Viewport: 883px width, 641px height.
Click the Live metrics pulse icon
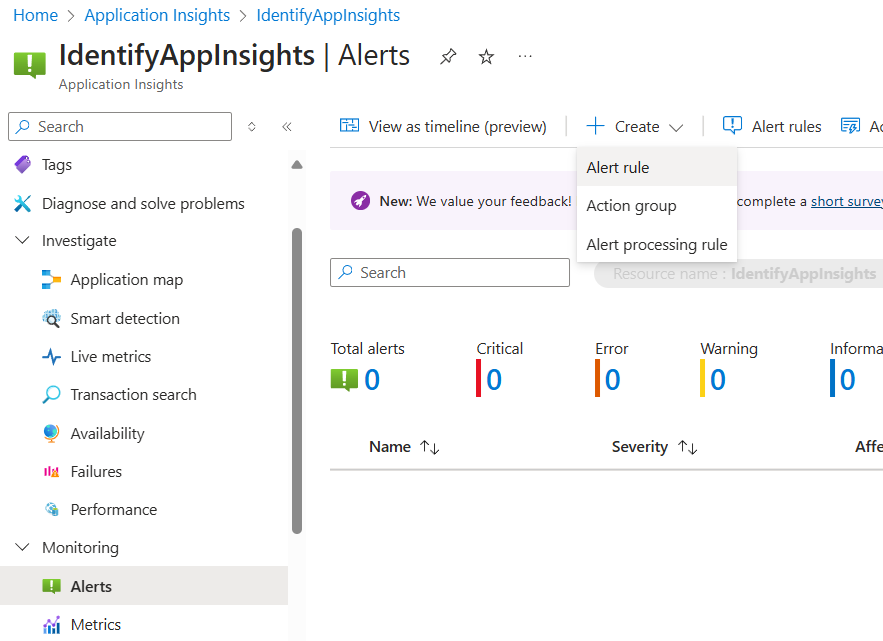coord(51,357)
